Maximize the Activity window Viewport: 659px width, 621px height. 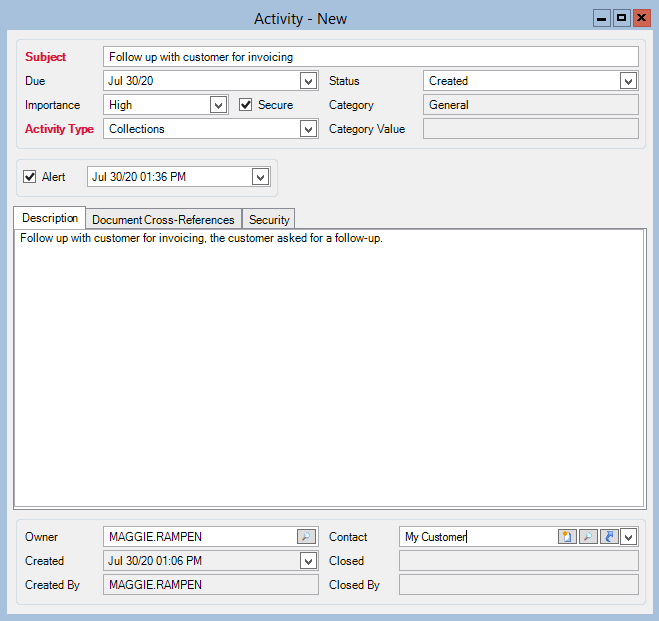click(x=621, y=18)
